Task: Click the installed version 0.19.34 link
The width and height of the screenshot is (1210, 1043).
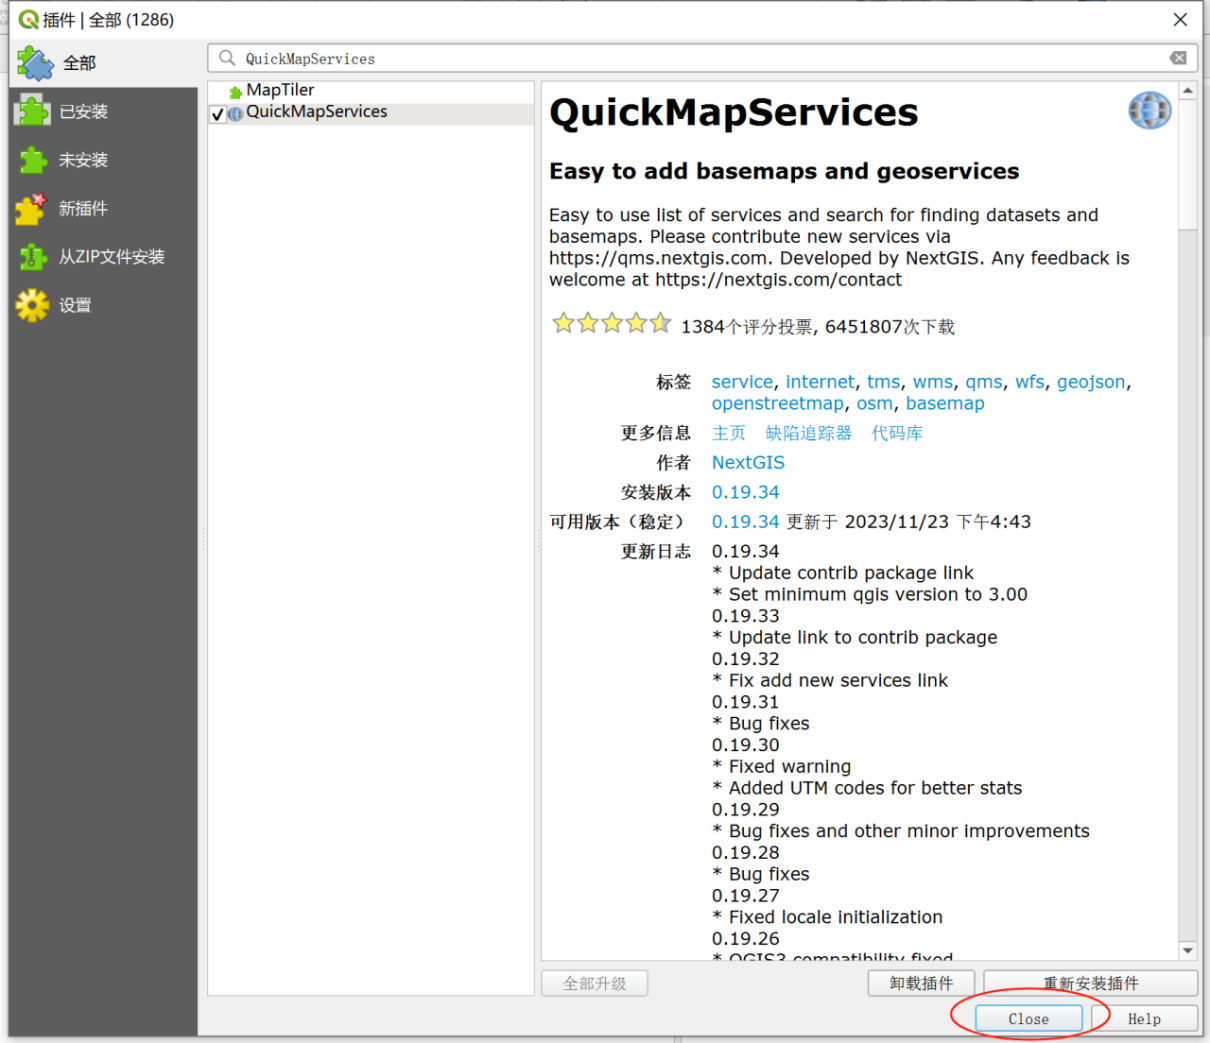Action: (x=745, y=492)
